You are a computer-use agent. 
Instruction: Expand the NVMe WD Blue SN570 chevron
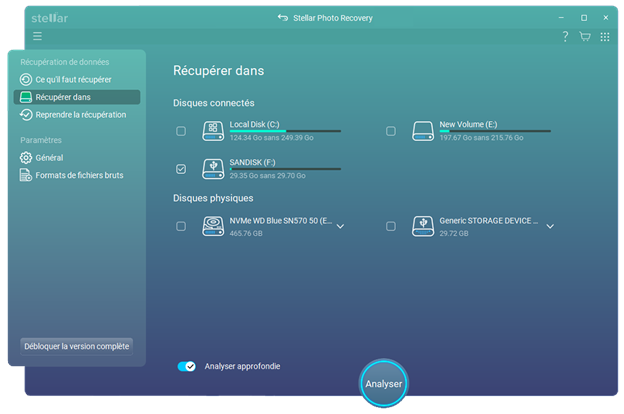pos(340,226)
